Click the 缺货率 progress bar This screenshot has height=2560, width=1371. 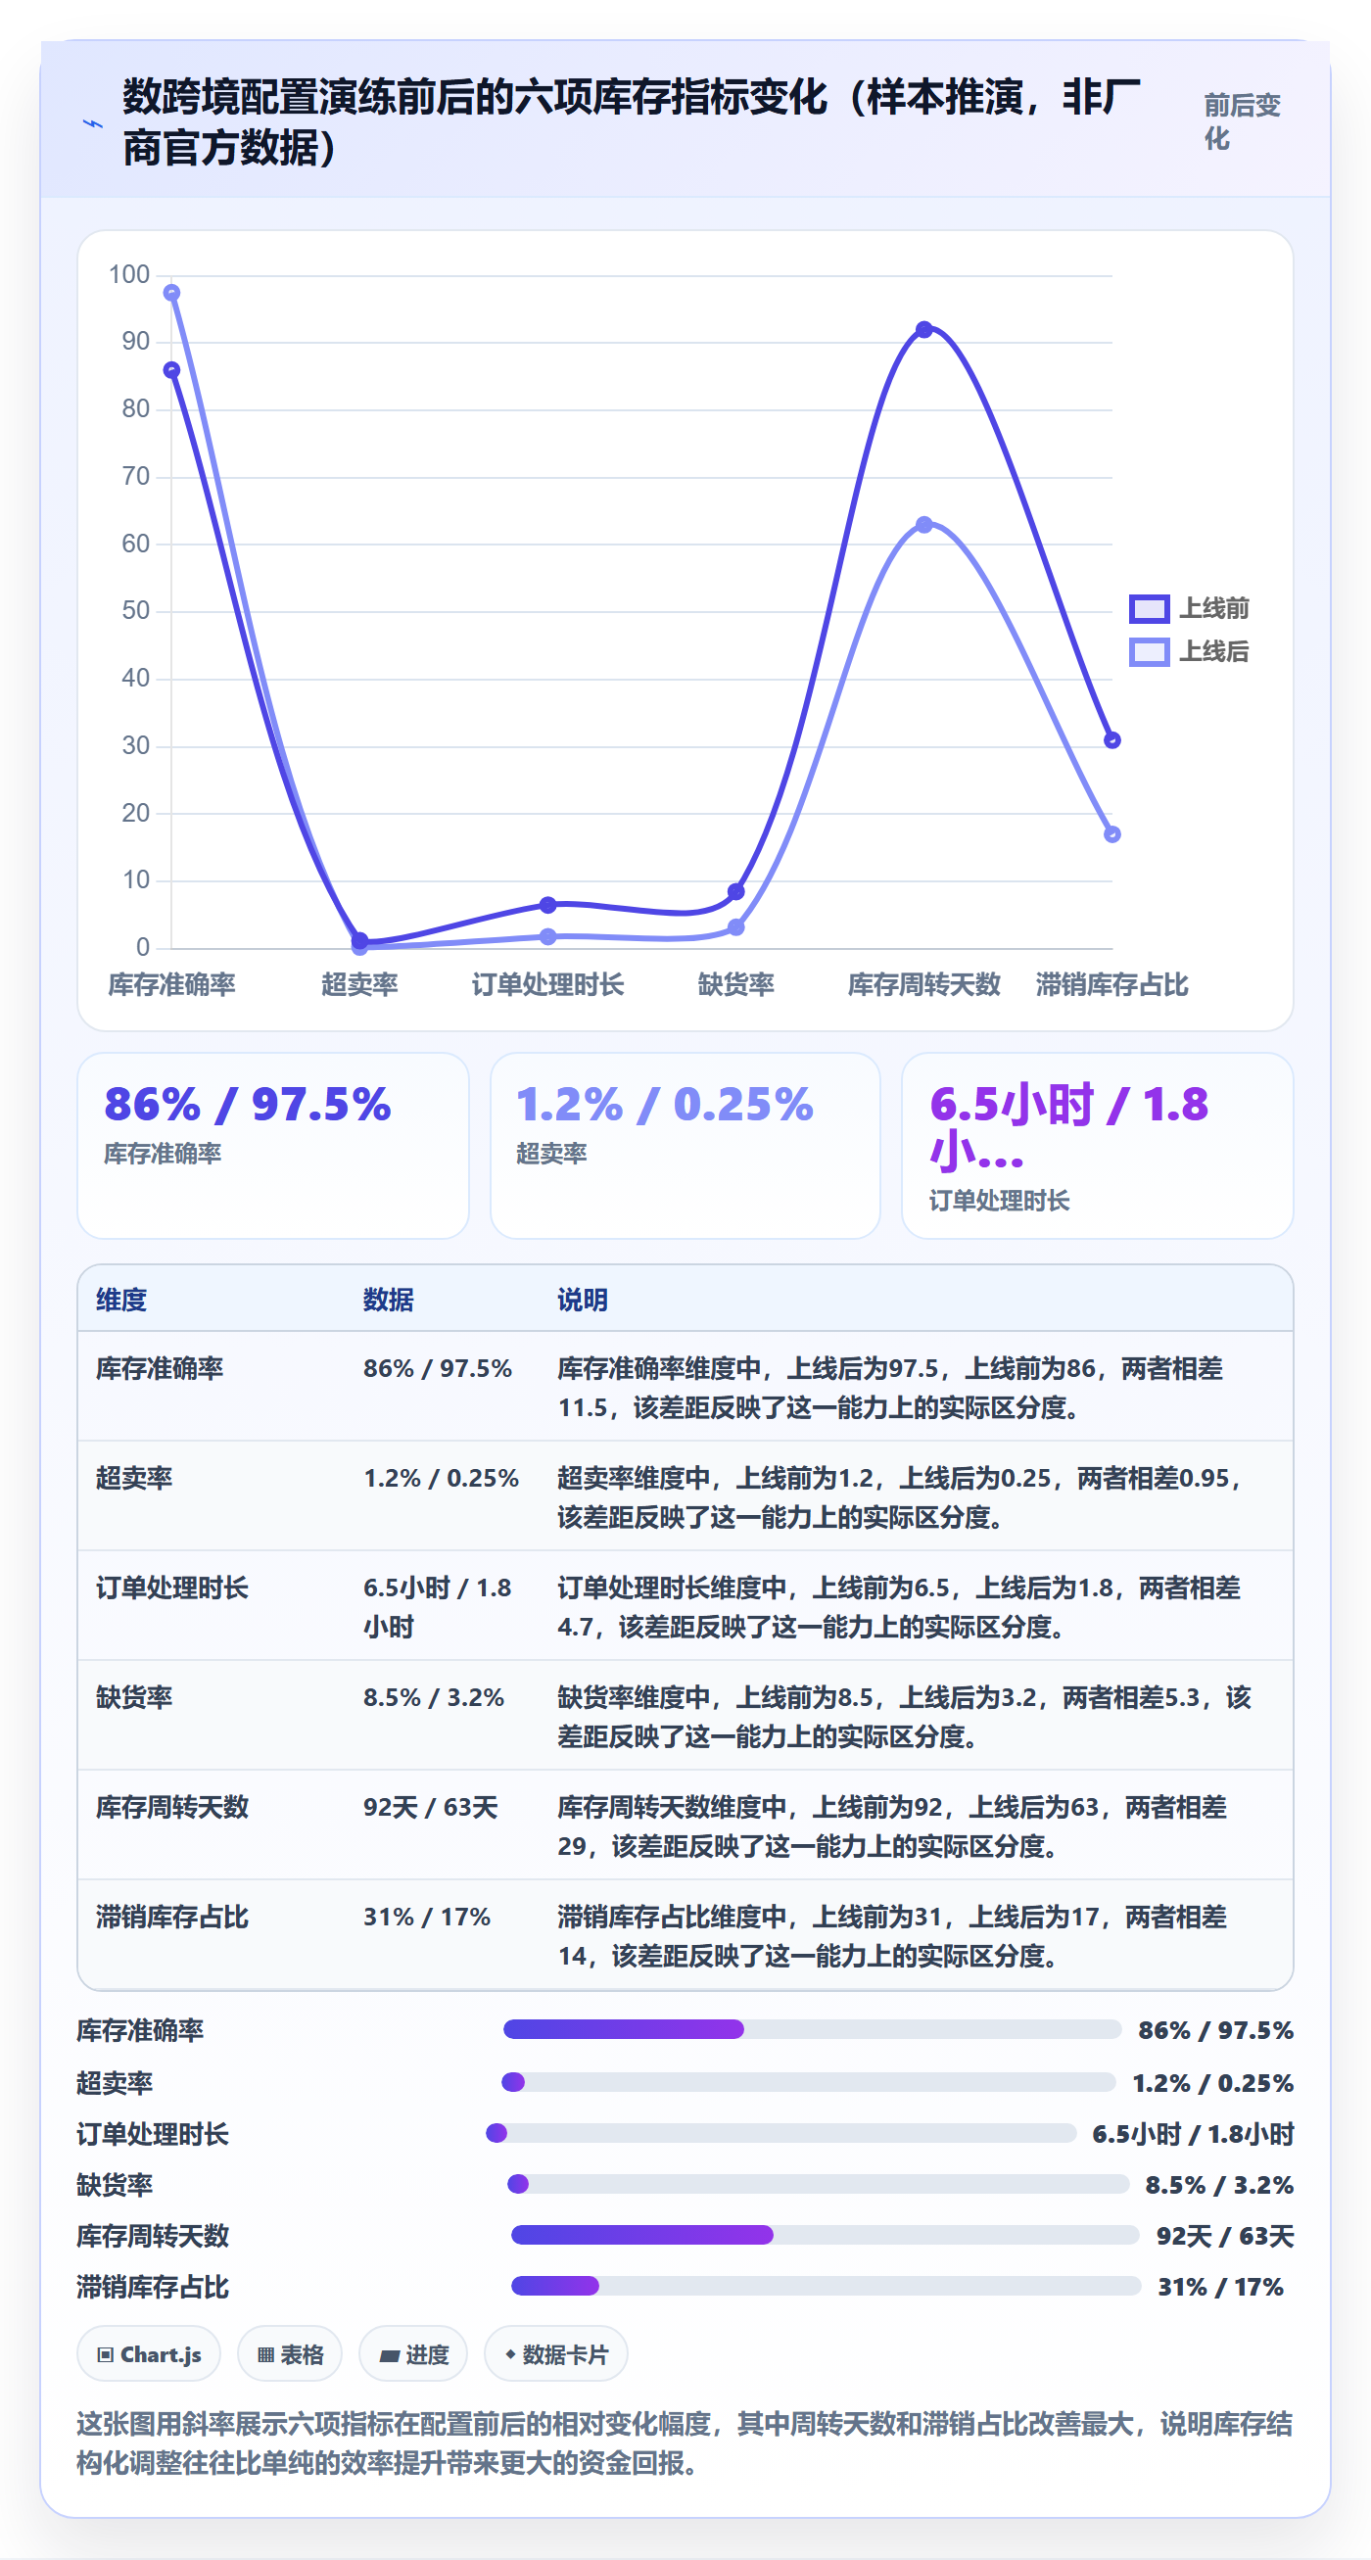coord(819,2184)
